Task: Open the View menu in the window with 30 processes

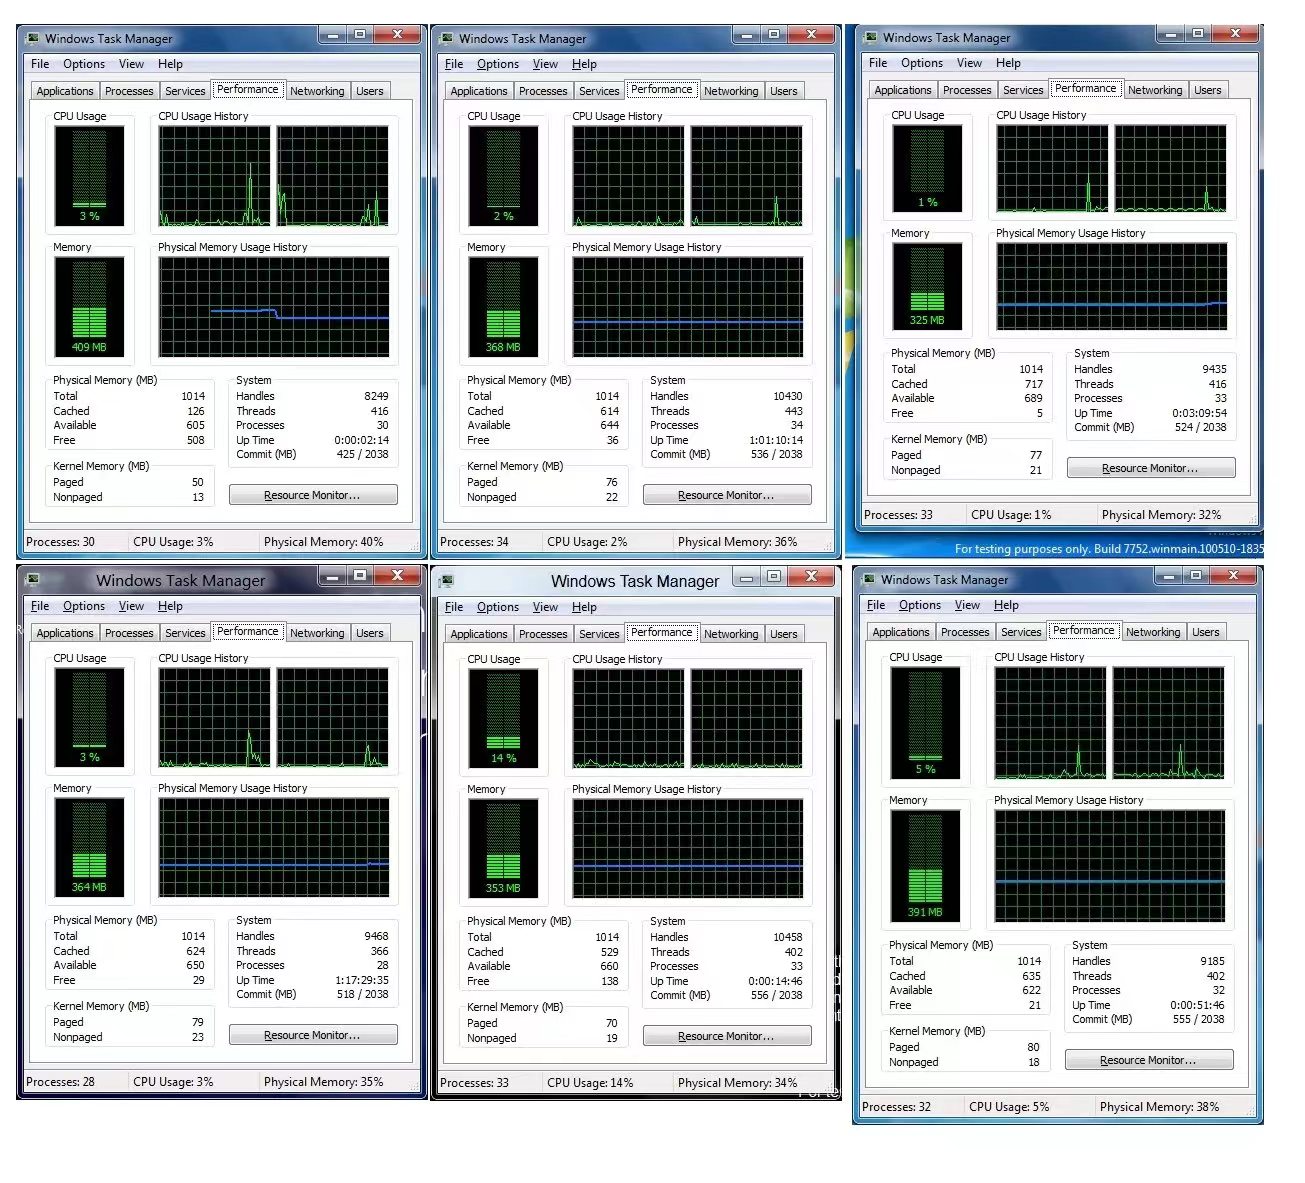Action: (x=131, y=64)
